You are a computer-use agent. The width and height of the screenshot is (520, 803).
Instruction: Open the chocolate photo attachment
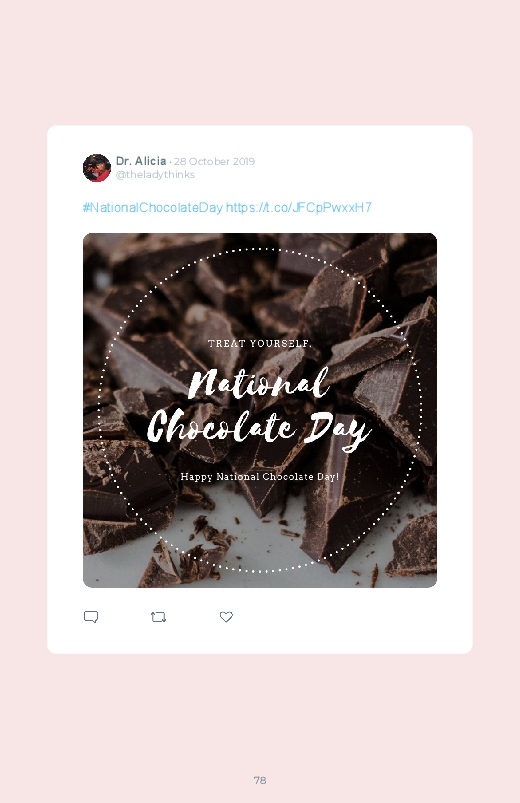click(260, 410)
